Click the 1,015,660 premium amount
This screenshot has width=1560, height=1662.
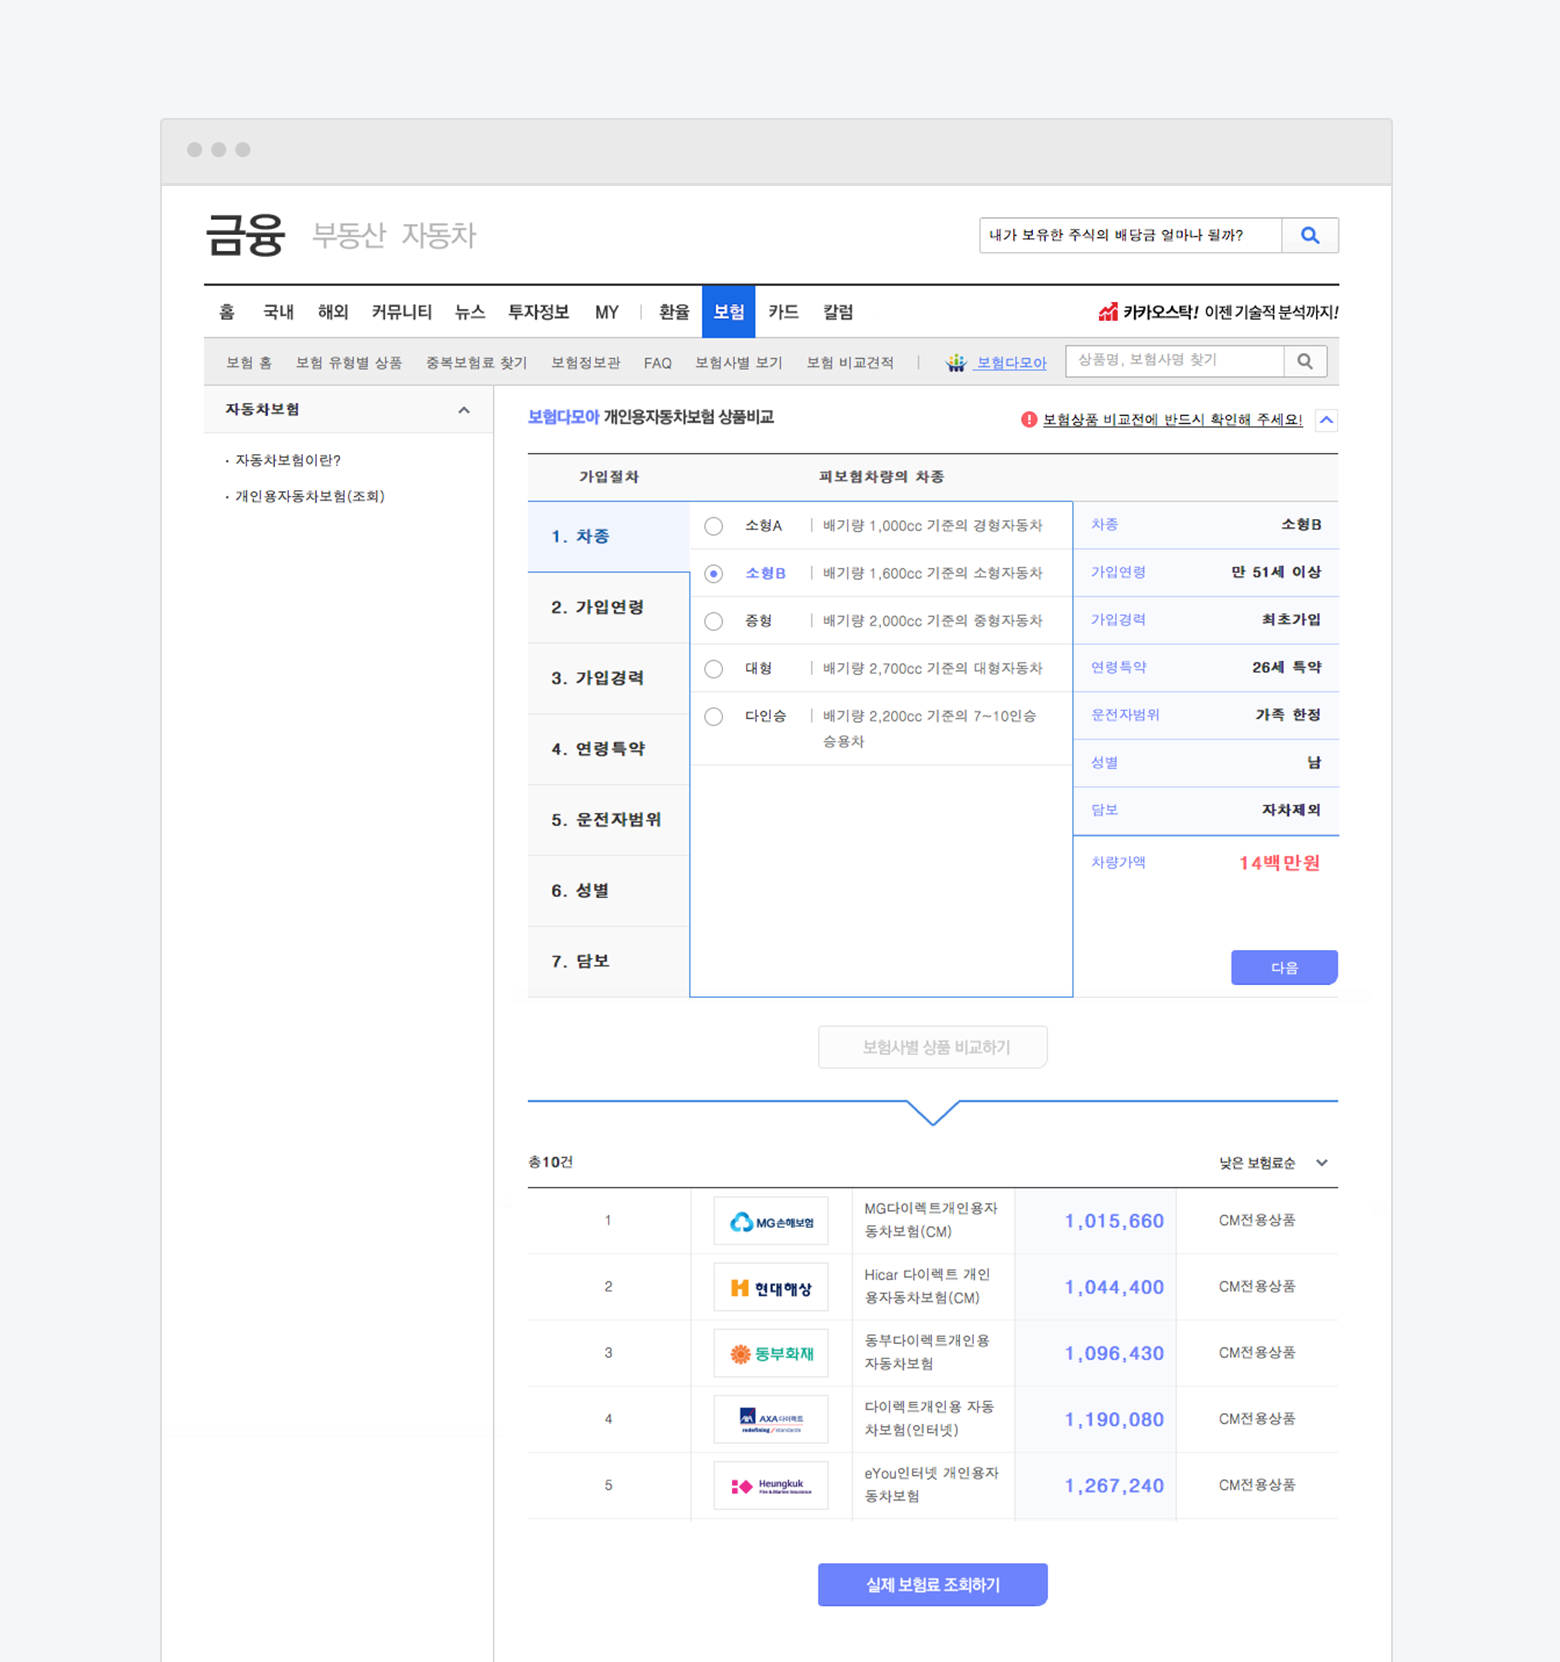click(x=1114, y=1221)
